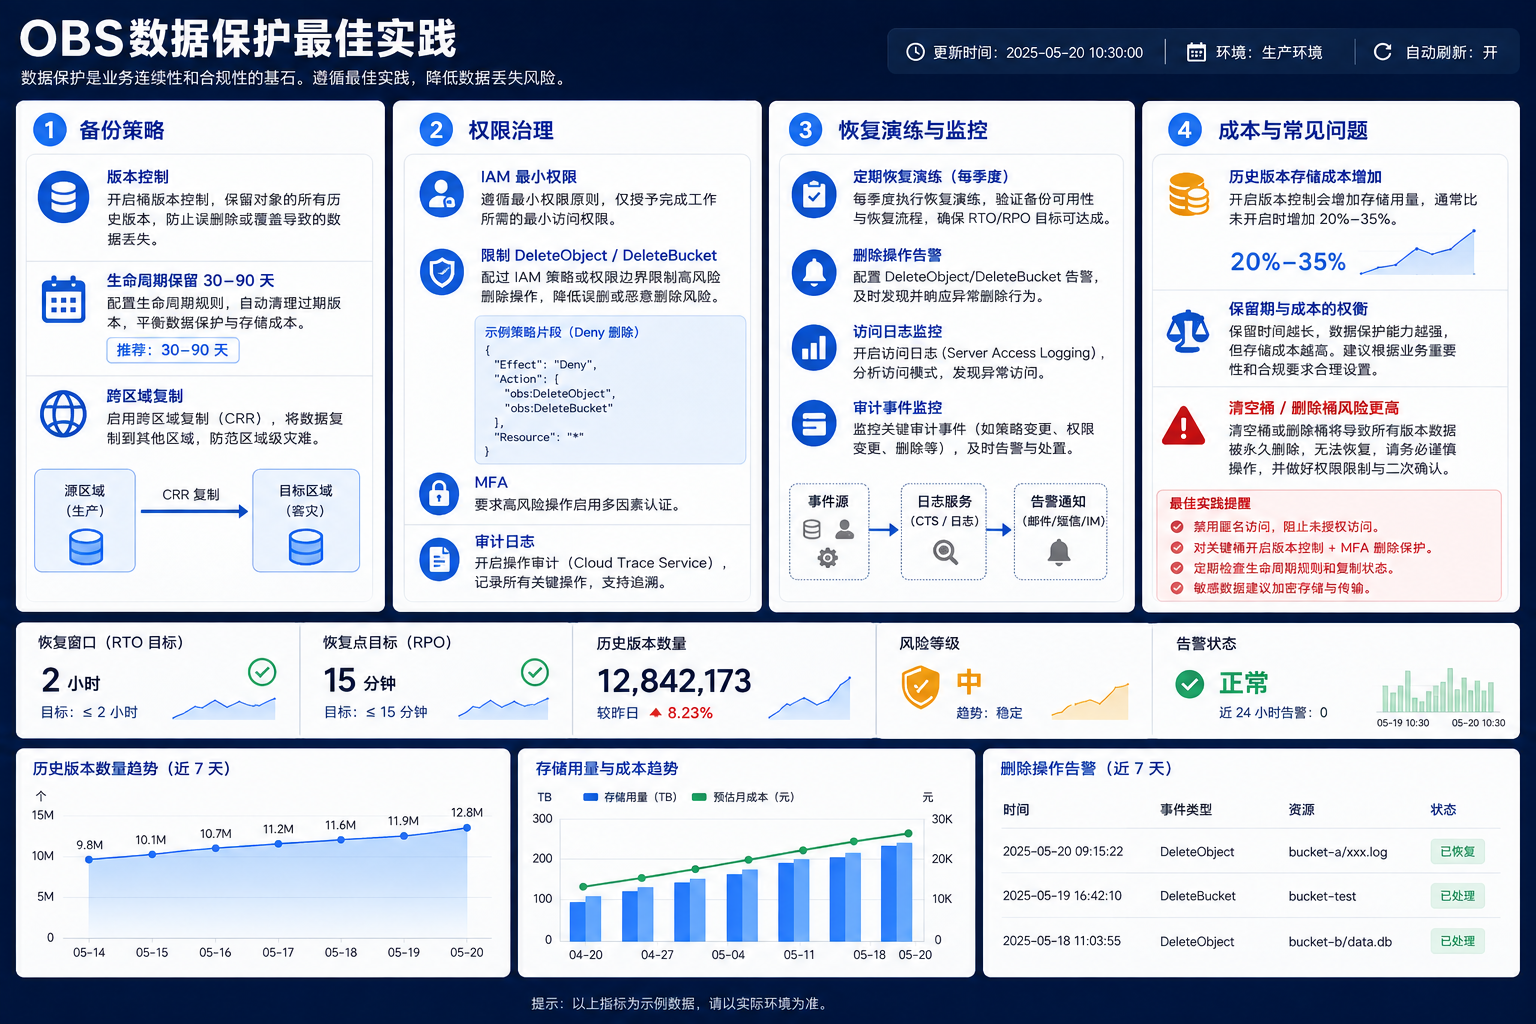Click the bucket-b/data.db resource cell

(x=1340, y=941)
